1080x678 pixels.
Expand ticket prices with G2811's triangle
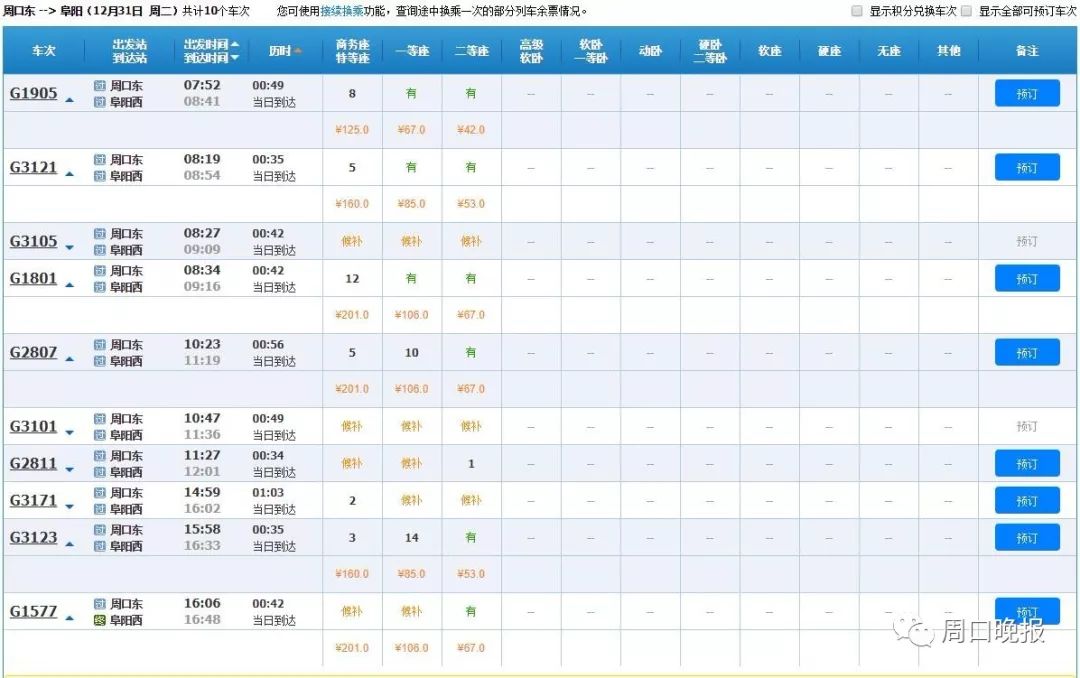[x=69, y=469]
